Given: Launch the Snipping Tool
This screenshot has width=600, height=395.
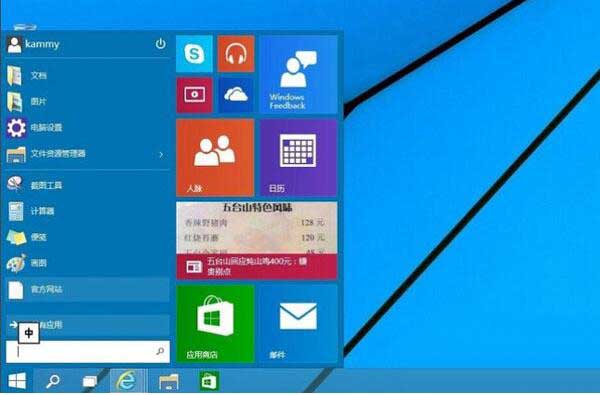Looking at the screenshot, I should pyautogui.click(x=88, y=185).
